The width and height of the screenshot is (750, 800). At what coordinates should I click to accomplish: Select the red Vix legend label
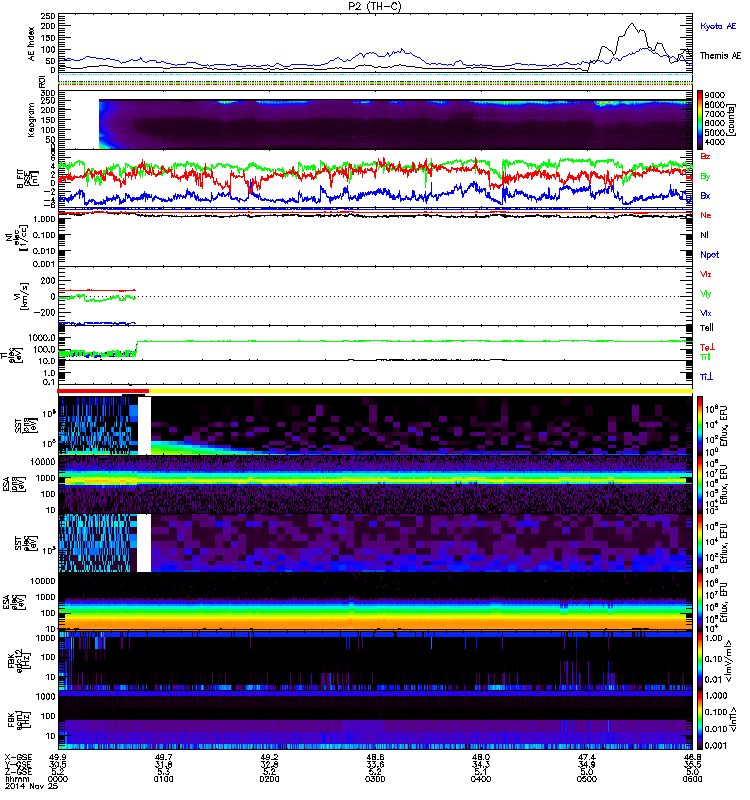pyautogui.click(x=706, y=274)
